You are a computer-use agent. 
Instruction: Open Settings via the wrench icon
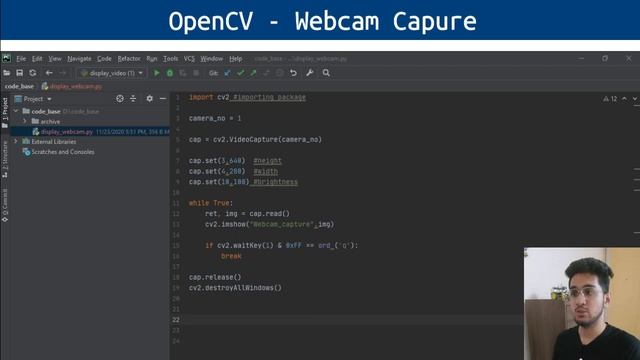pos(310,73)
